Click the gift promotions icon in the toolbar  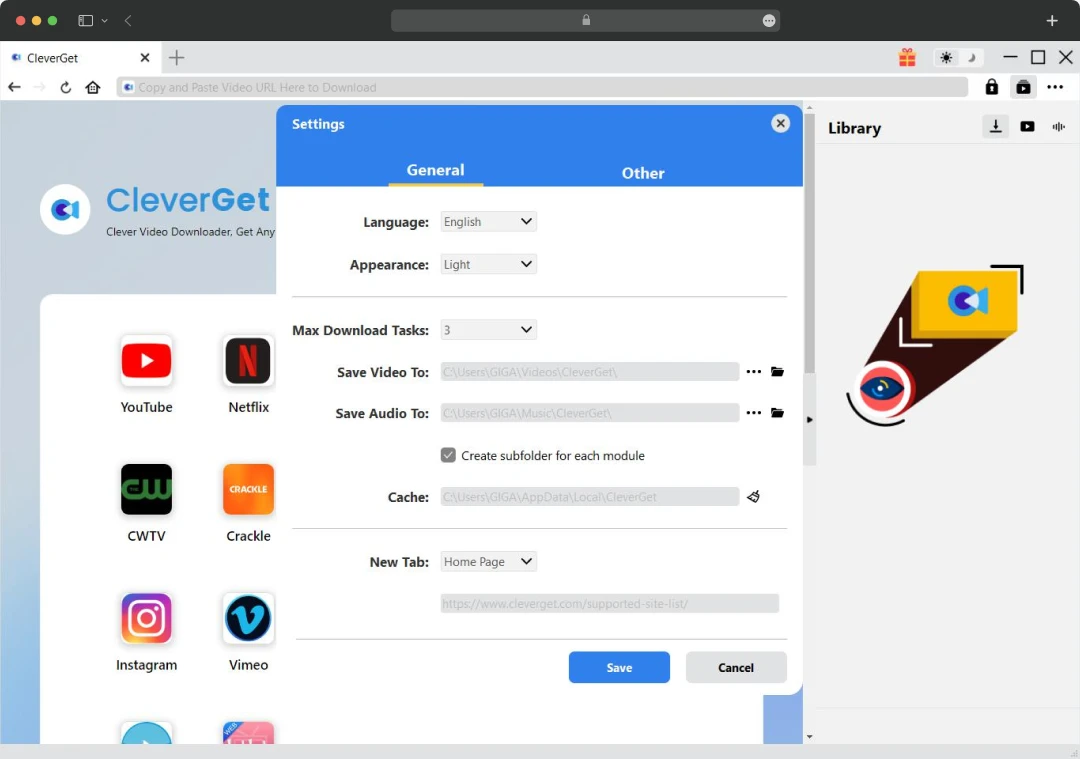[907, 57]
